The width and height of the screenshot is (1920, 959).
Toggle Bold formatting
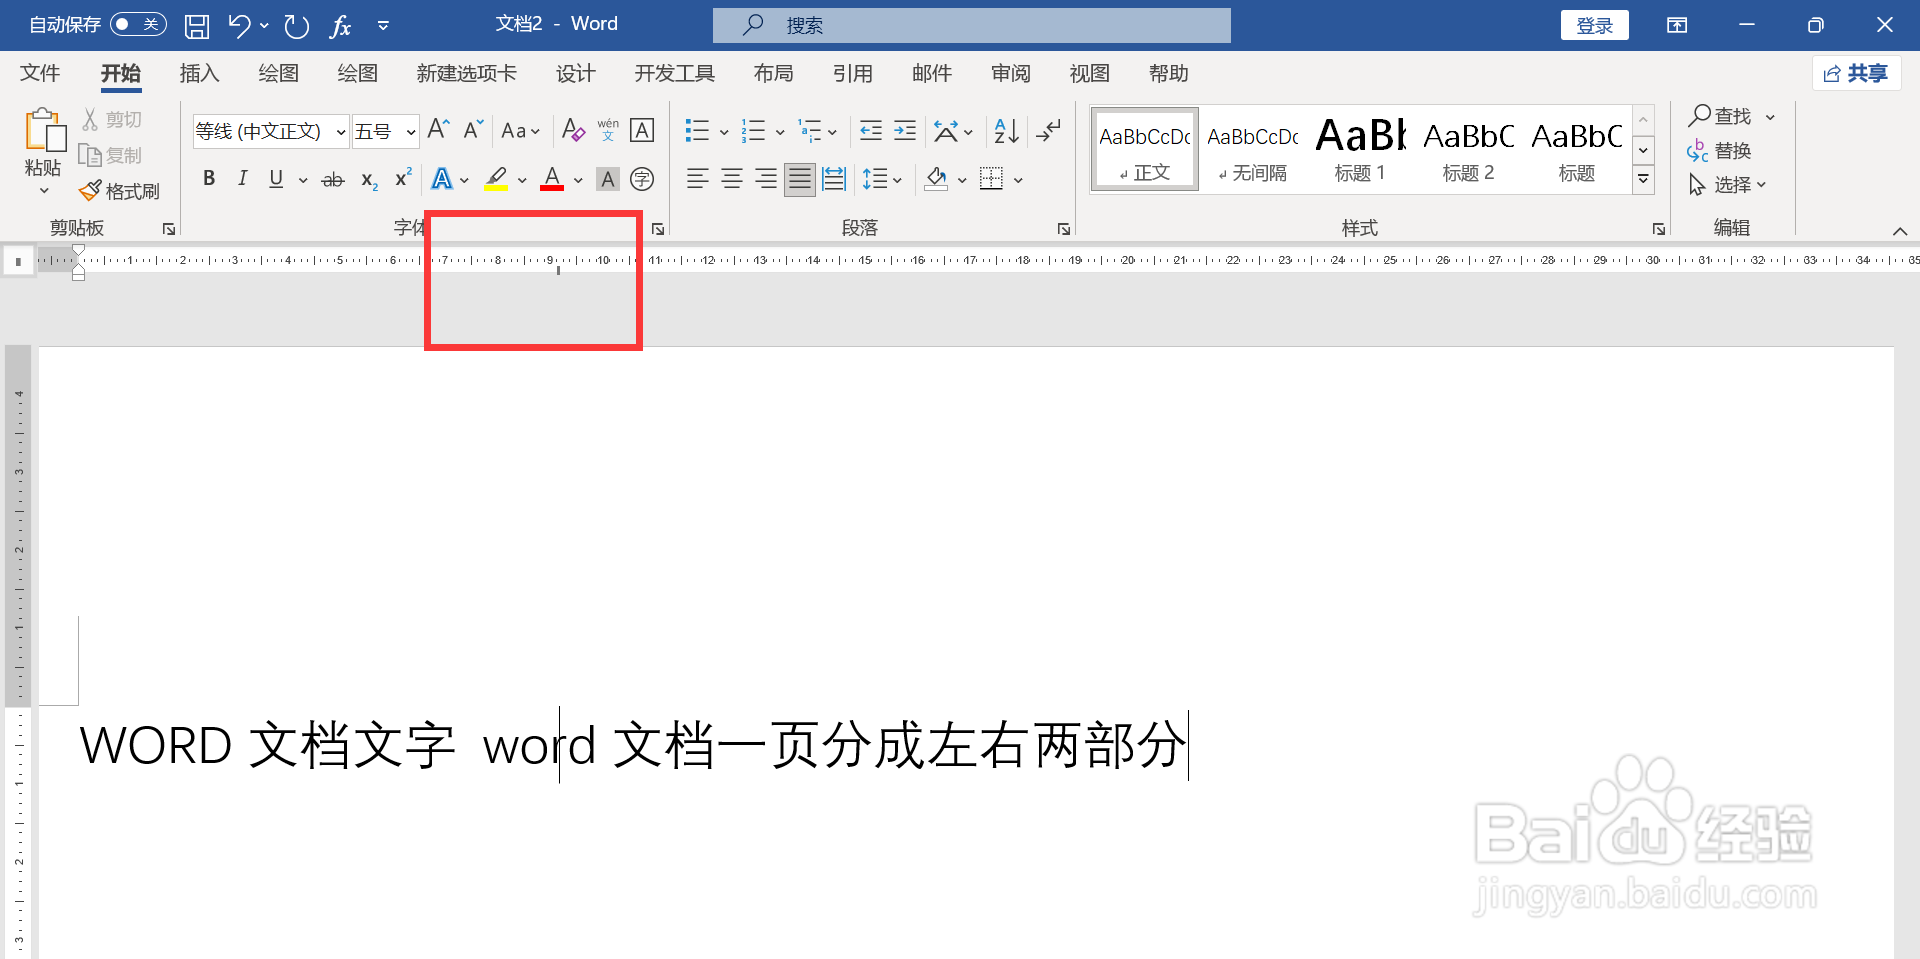tap(209, 179)
